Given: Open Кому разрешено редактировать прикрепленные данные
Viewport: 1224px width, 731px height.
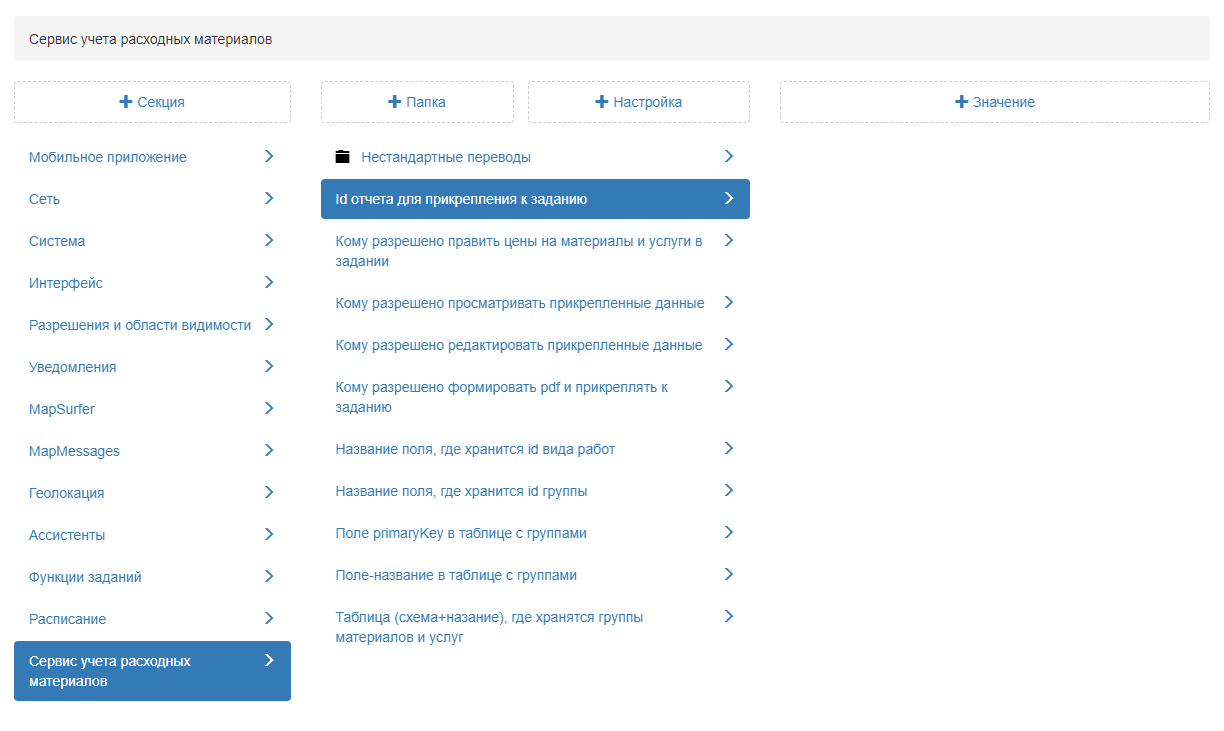Looking at the screenshot, I should click(x=535, y=345).
